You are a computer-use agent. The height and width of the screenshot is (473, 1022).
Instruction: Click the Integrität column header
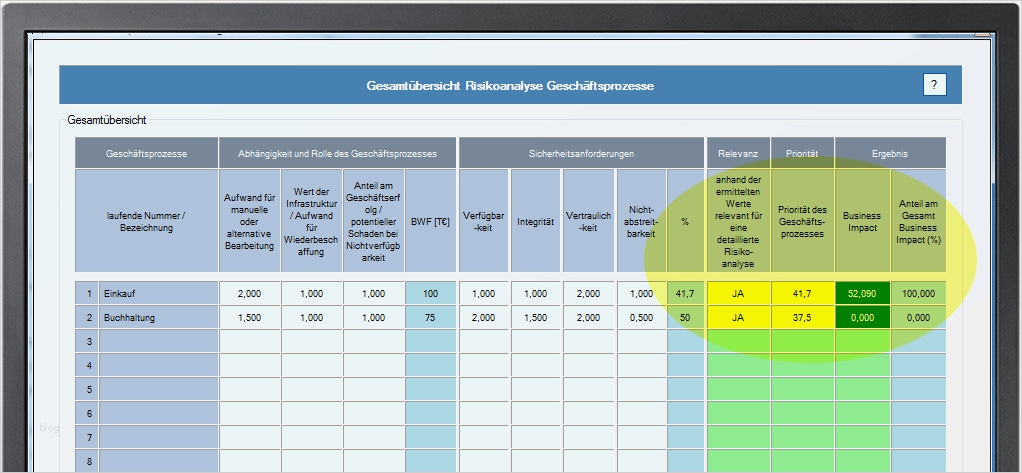pyautogui.click(x=536, y=221)
